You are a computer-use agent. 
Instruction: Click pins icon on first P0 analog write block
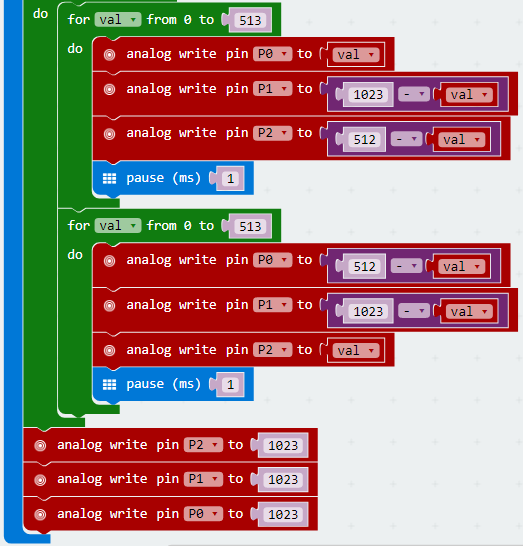point(109,55)
